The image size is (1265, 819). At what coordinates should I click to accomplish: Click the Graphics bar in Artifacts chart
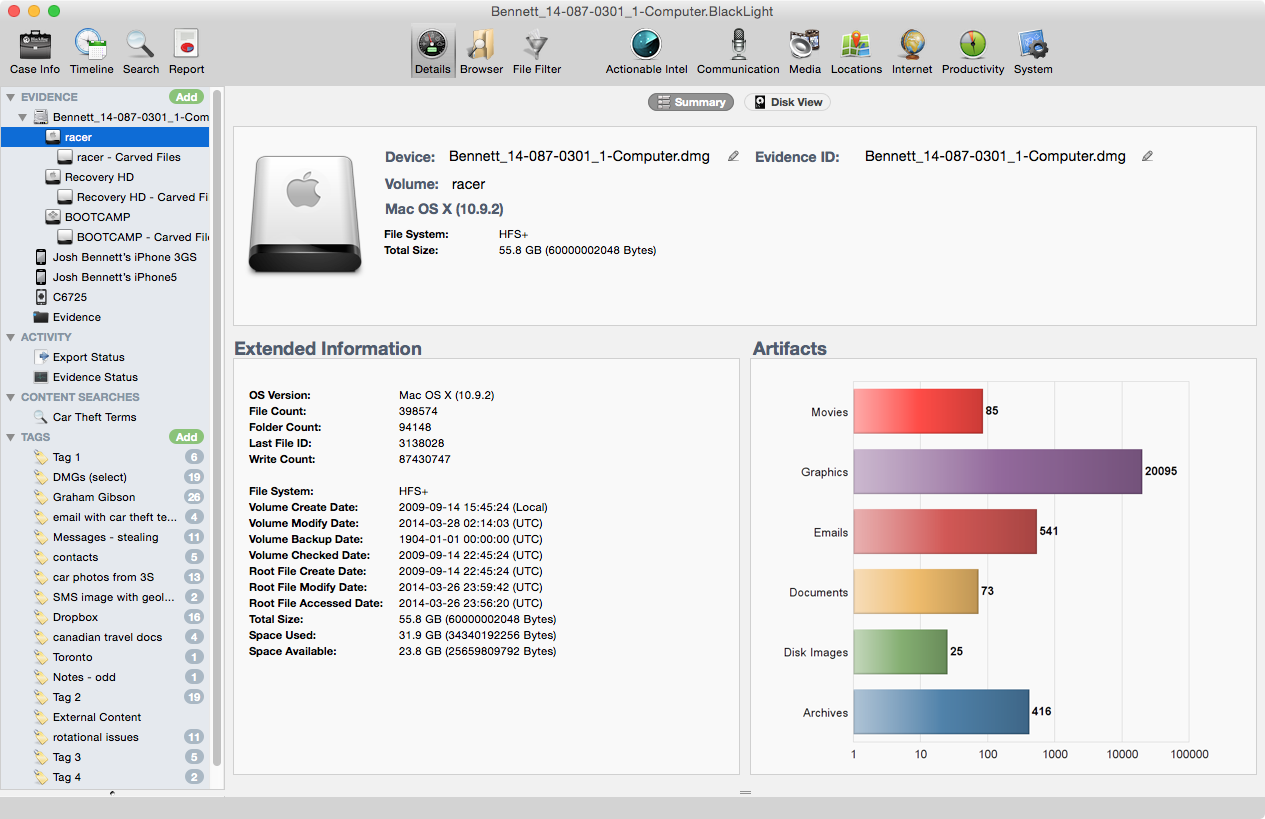[x=997, y=471]
